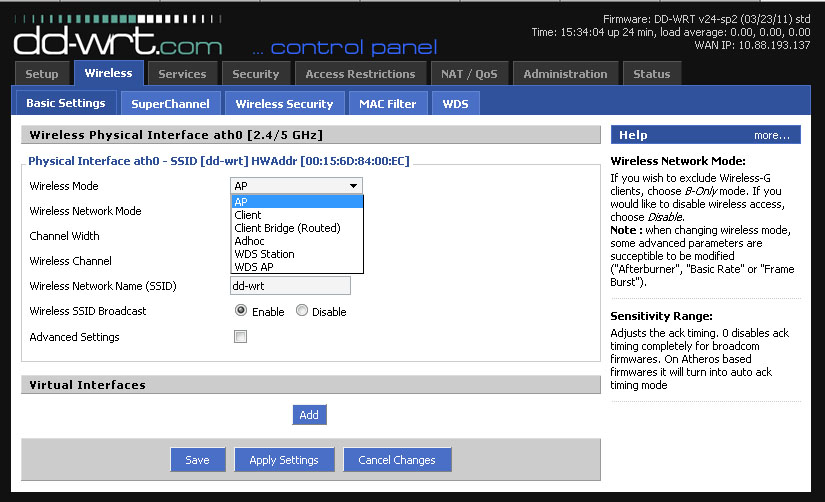
Task: Click the Firmware DD-WRT v24-sp2 text
Action: pos(706,19)
